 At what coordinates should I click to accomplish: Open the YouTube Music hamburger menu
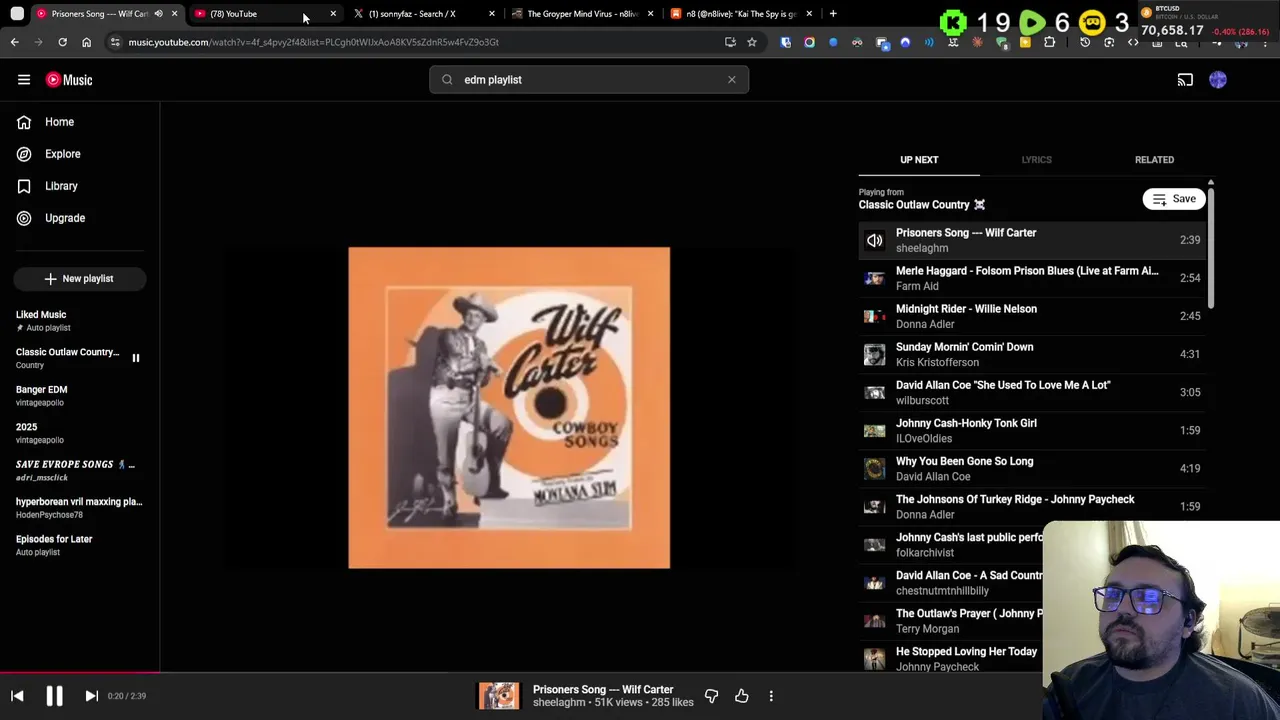point(24,80)
